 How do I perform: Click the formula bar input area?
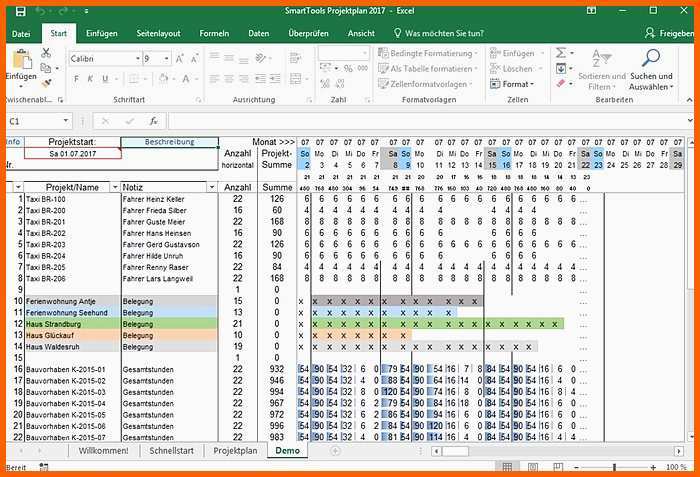[429, 121]
